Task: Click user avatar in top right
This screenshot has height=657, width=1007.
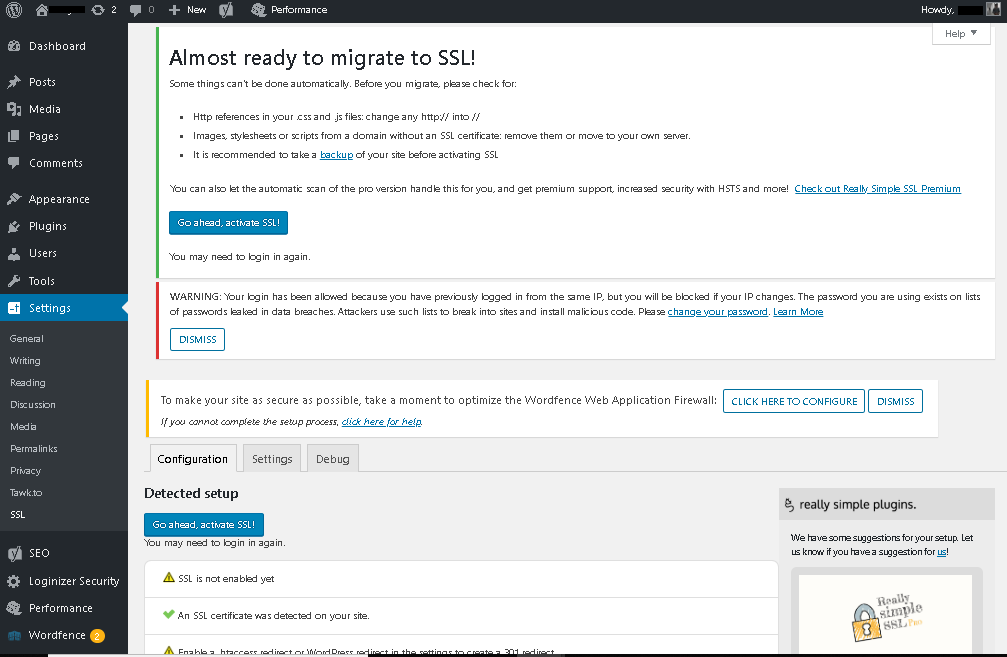Action: tap(993, 10)
